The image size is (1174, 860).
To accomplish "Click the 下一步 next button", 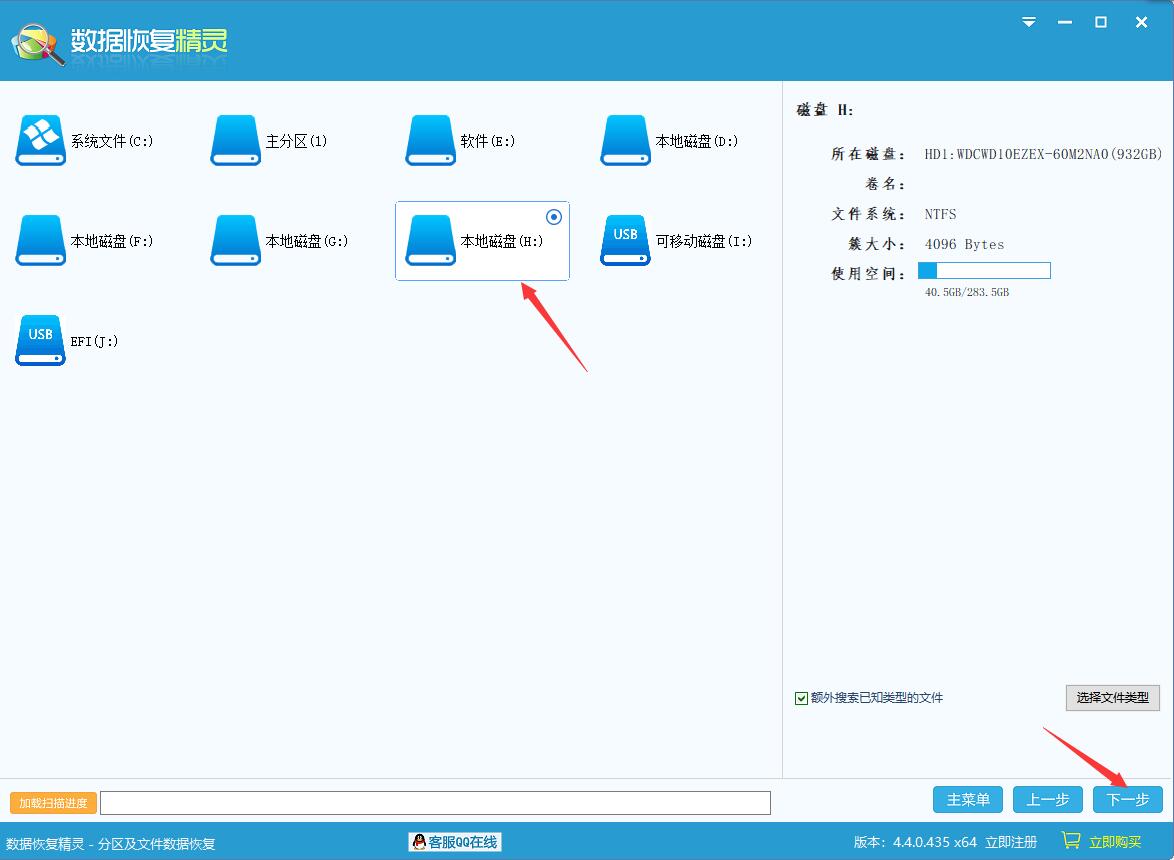I will [x=1127, y=799].
